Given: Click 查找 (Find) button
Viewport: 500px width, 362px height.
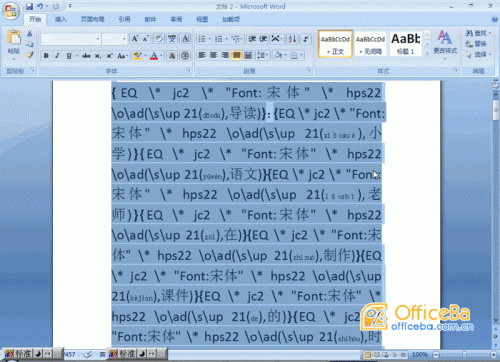Looking at the screenshot, I should pyautogui.click(x=478, y=33).
